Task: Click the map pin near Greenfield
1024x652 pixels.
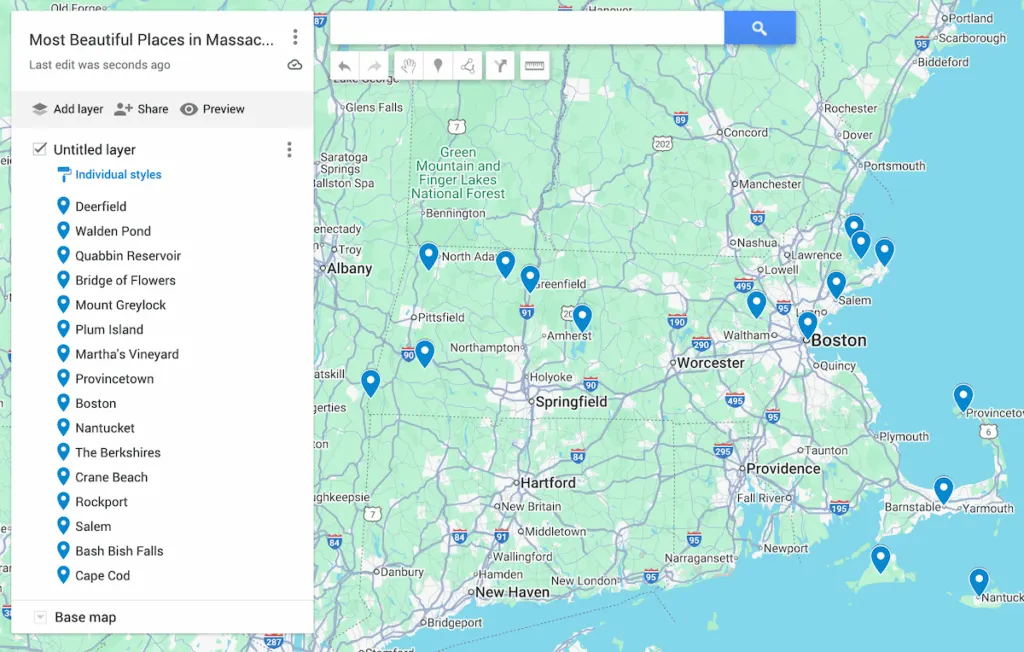Action: click(x=530, y=279)
